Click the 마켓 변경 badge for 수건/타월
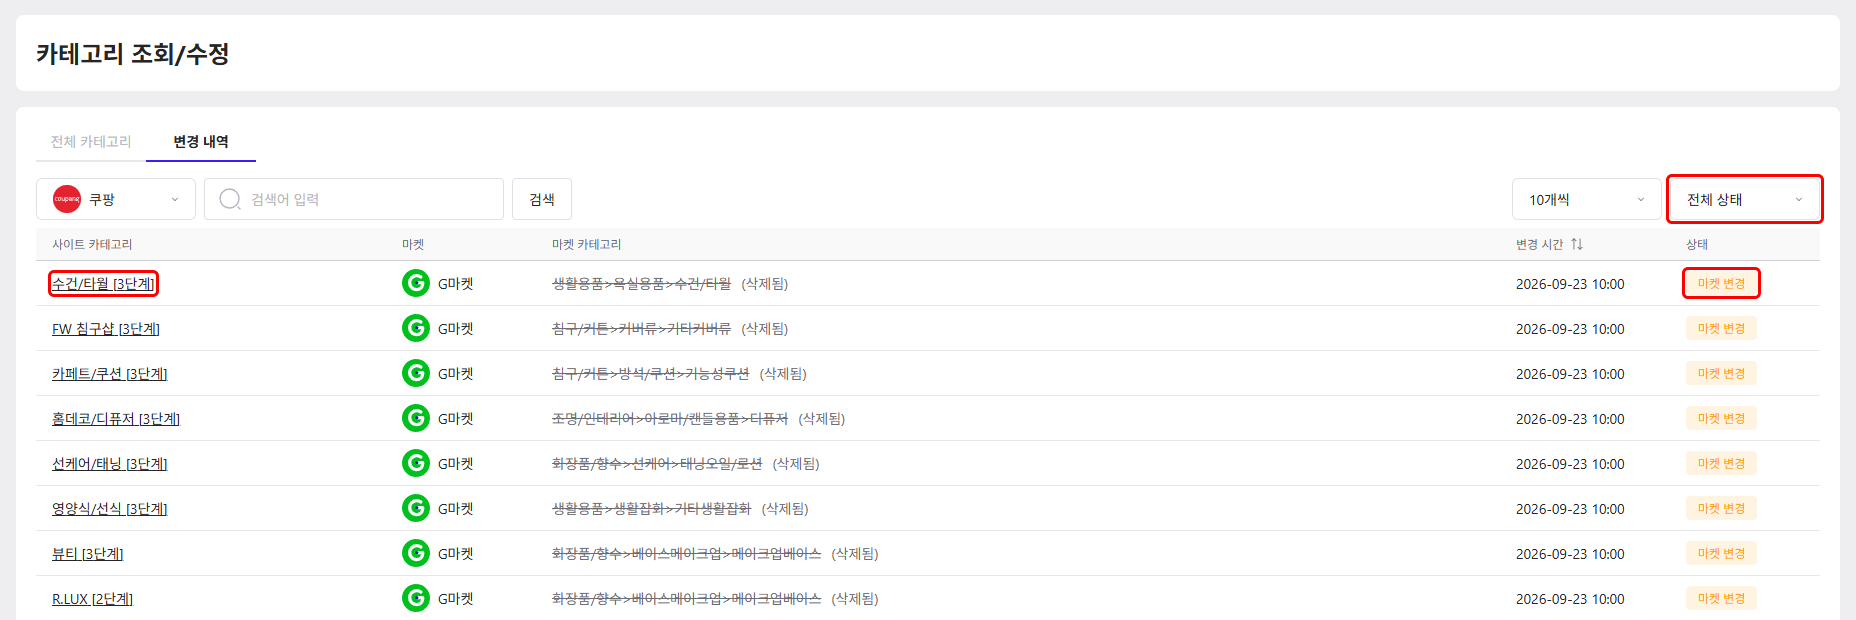Image resolution: width=1856 pixels, height=620 pixels. [1721, 283]
